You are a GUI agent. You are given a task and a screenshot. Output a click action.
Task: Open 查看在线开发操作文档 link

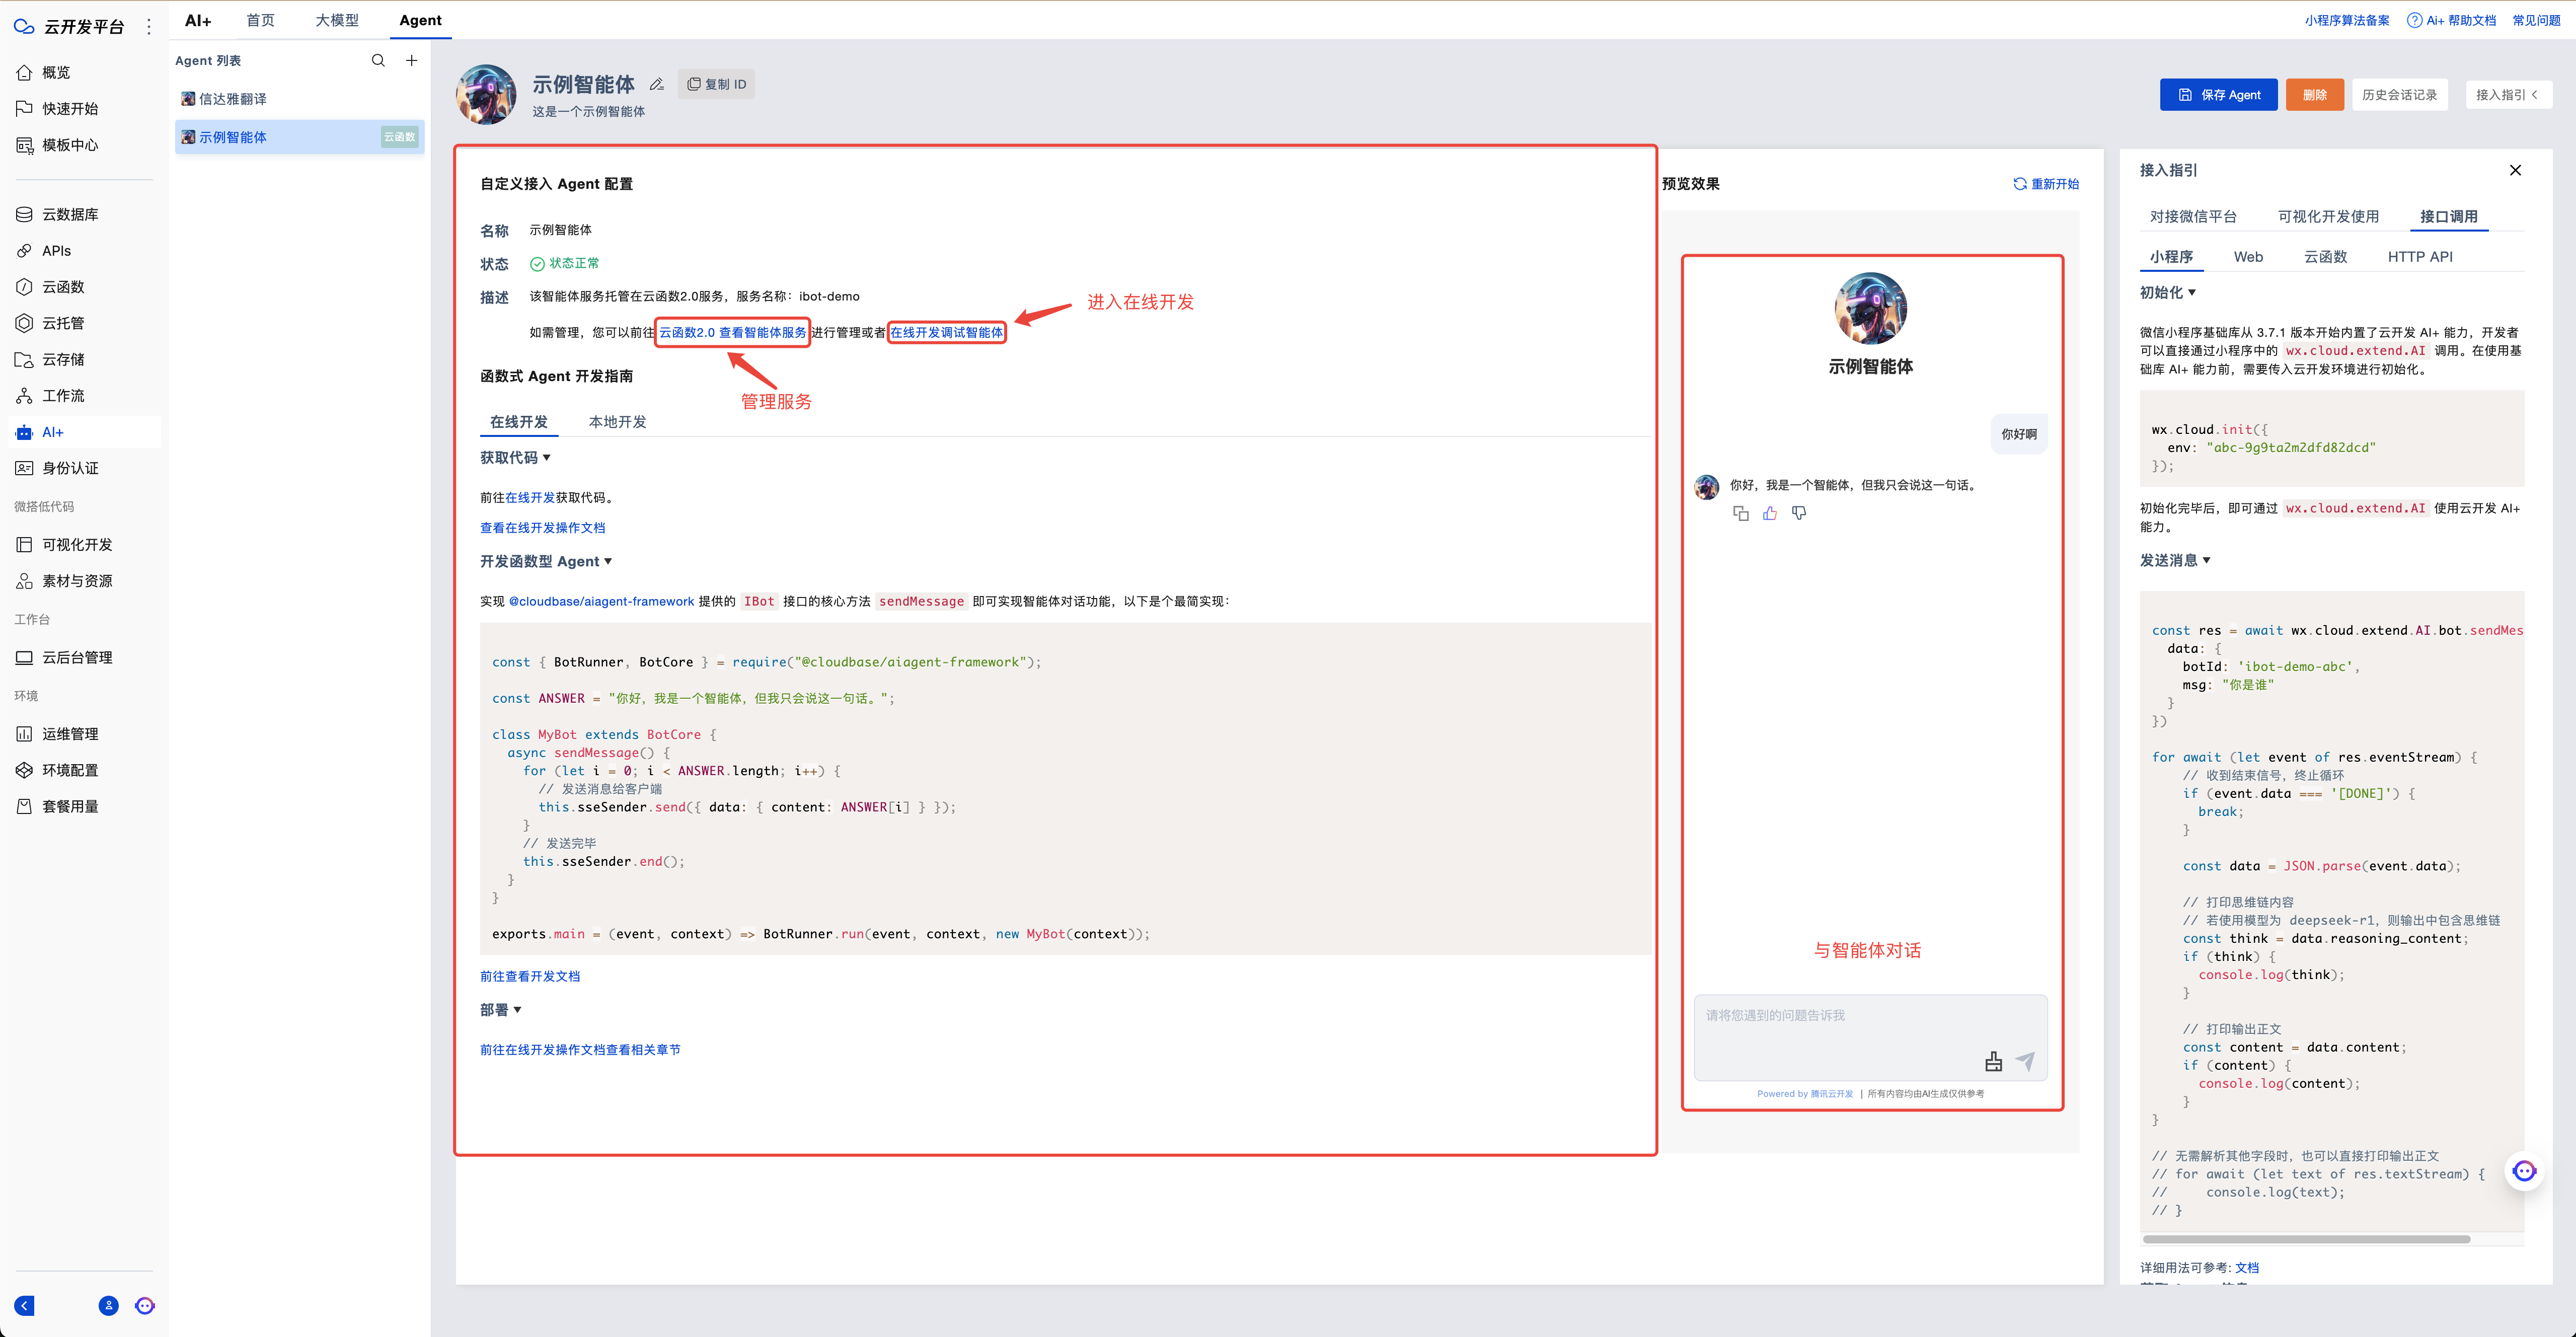(x=542, y=527)
